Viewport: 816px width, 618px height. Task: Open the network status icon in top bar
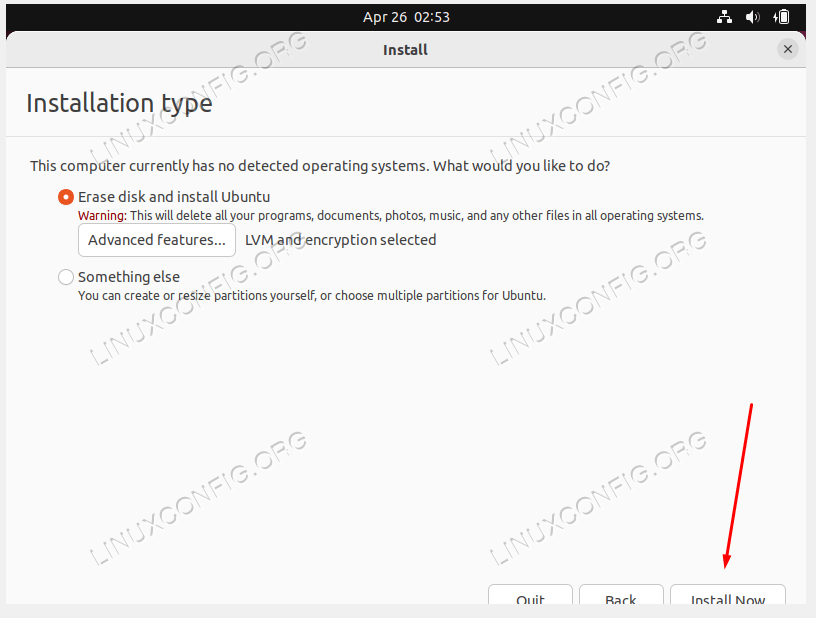(x=724, y=17)
